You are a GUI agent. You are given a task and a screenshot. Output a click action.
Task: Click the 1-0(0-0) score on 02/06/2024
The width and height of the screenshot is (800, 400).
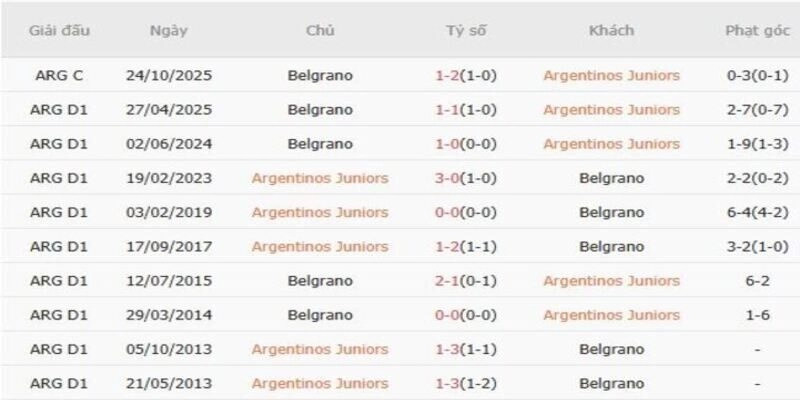466,144
